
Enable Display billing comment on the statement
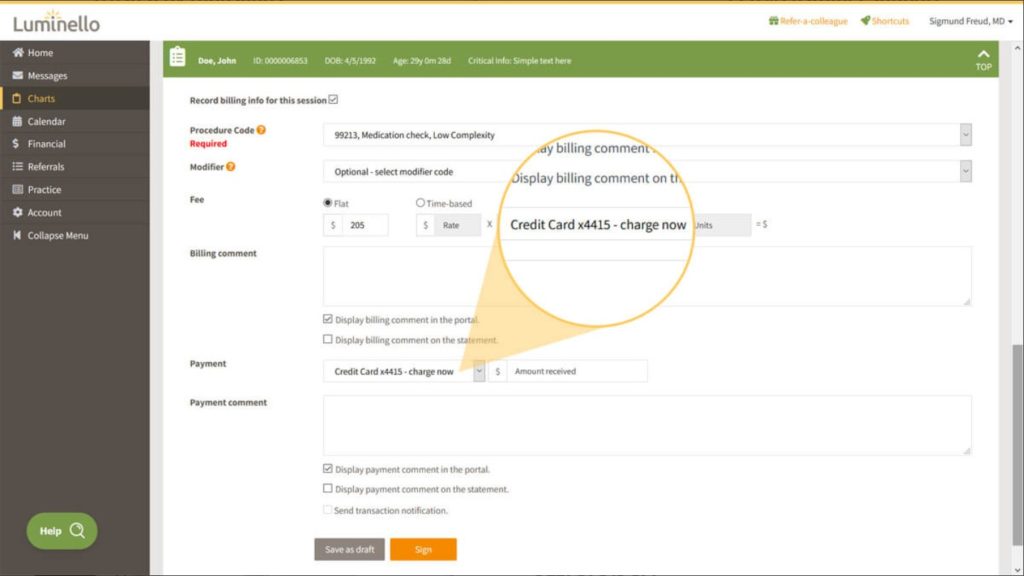[x=327, y=340]
